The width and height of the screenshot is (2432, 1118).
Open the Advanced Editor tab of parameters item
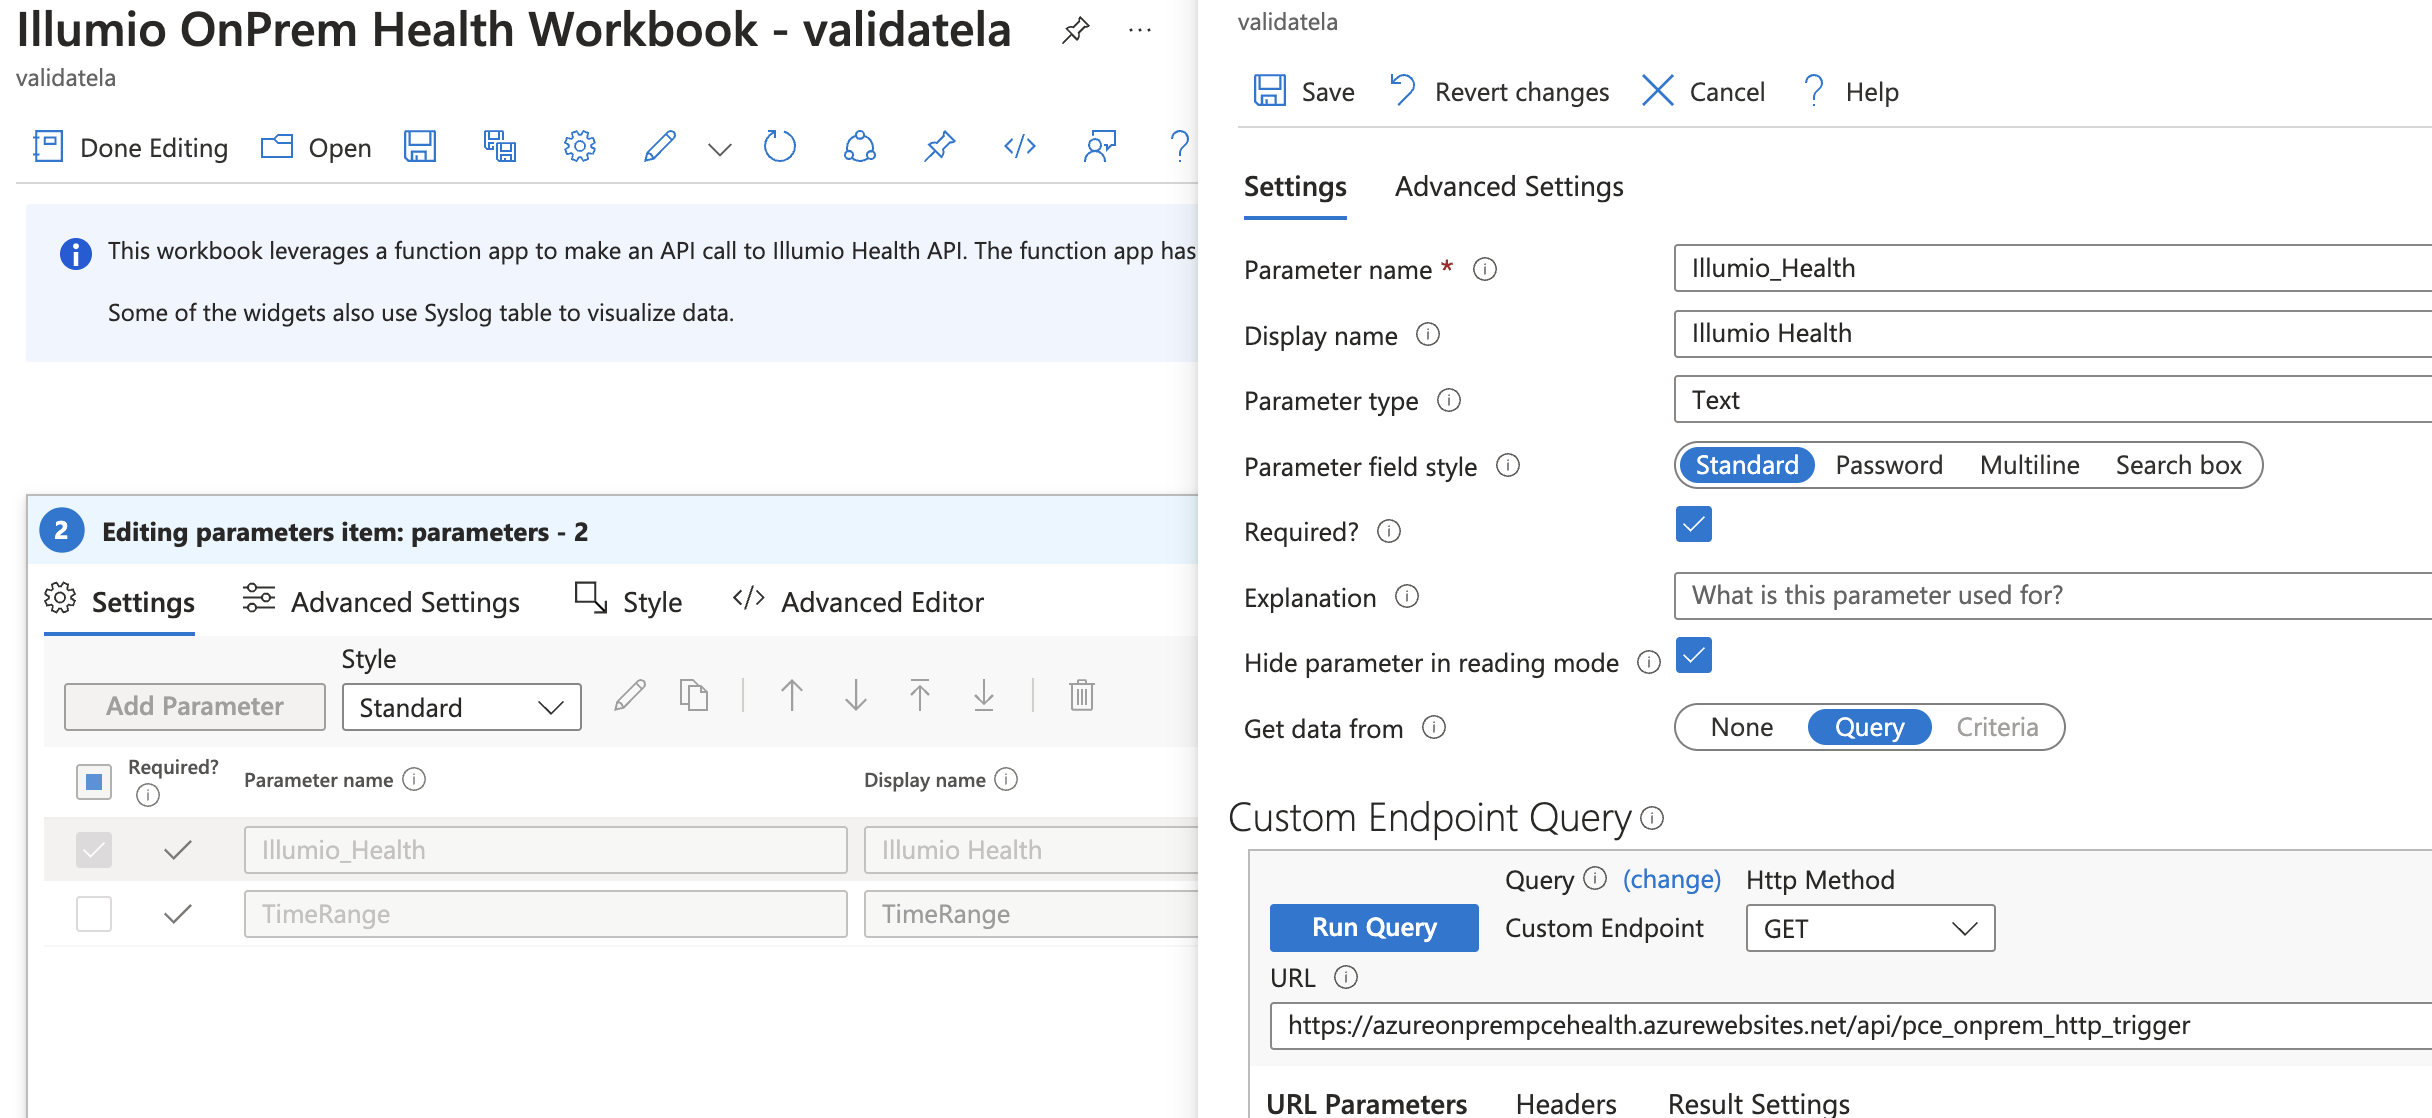[858, 602]
